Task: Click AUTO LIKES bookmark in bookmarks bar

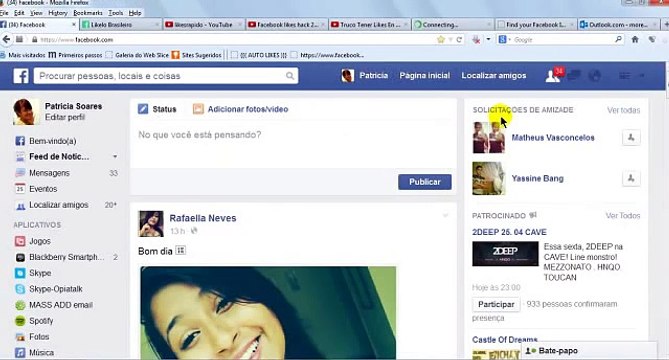Action: pyautogui.click(x=259, y=55)
